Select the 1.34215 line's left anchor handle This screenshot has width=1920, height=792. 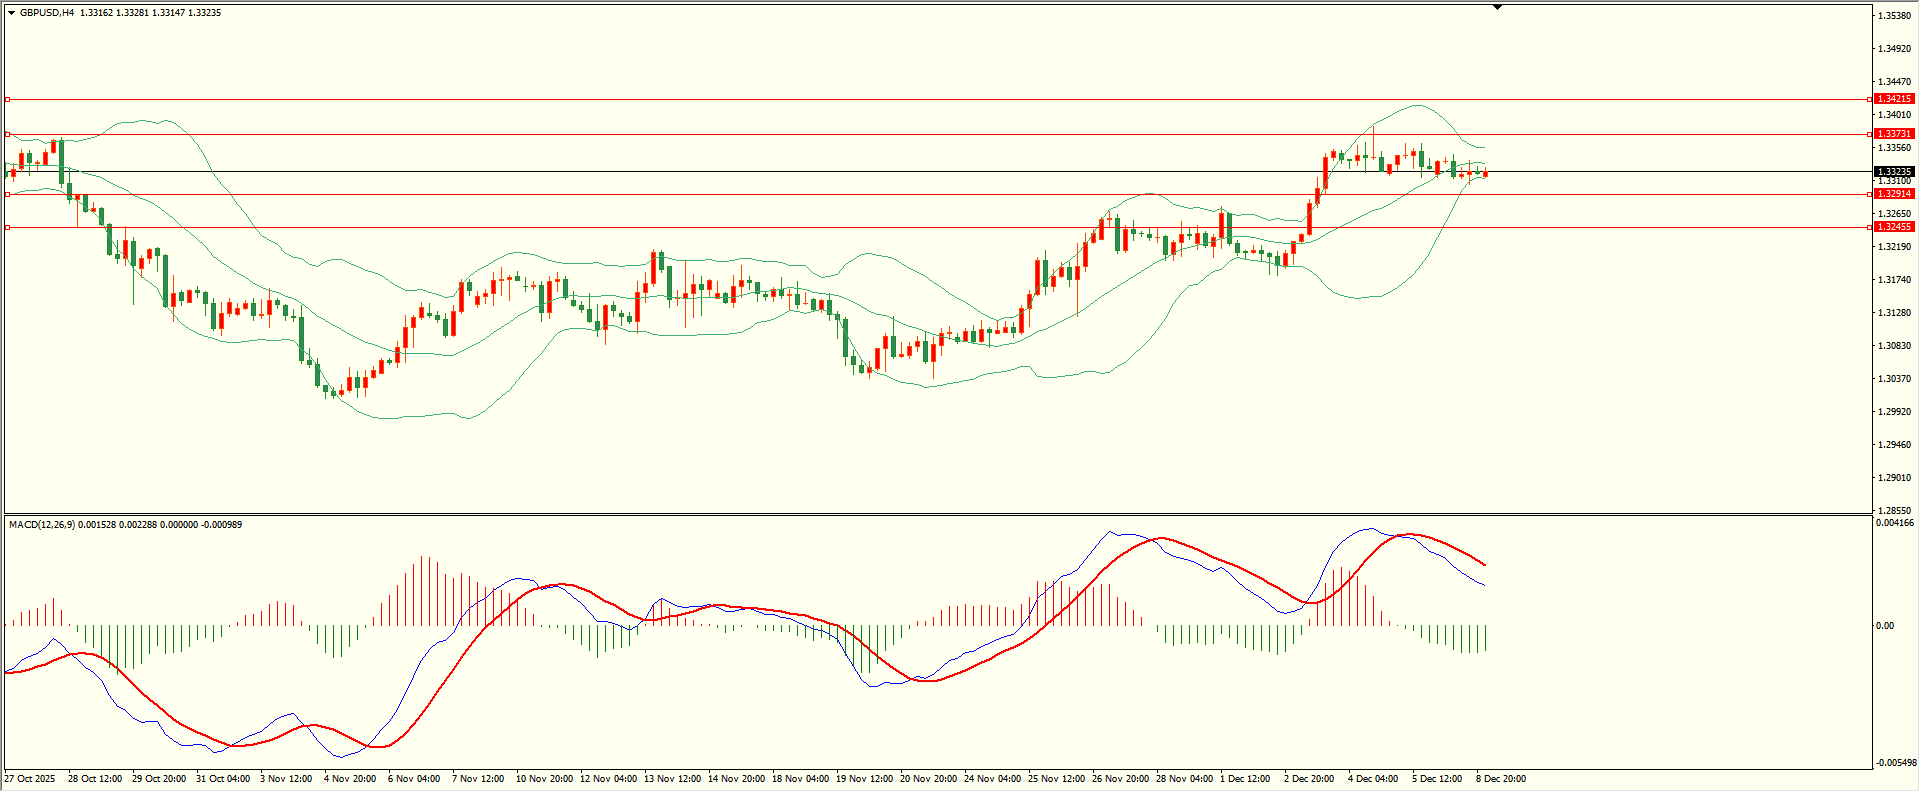click(8, 99)
